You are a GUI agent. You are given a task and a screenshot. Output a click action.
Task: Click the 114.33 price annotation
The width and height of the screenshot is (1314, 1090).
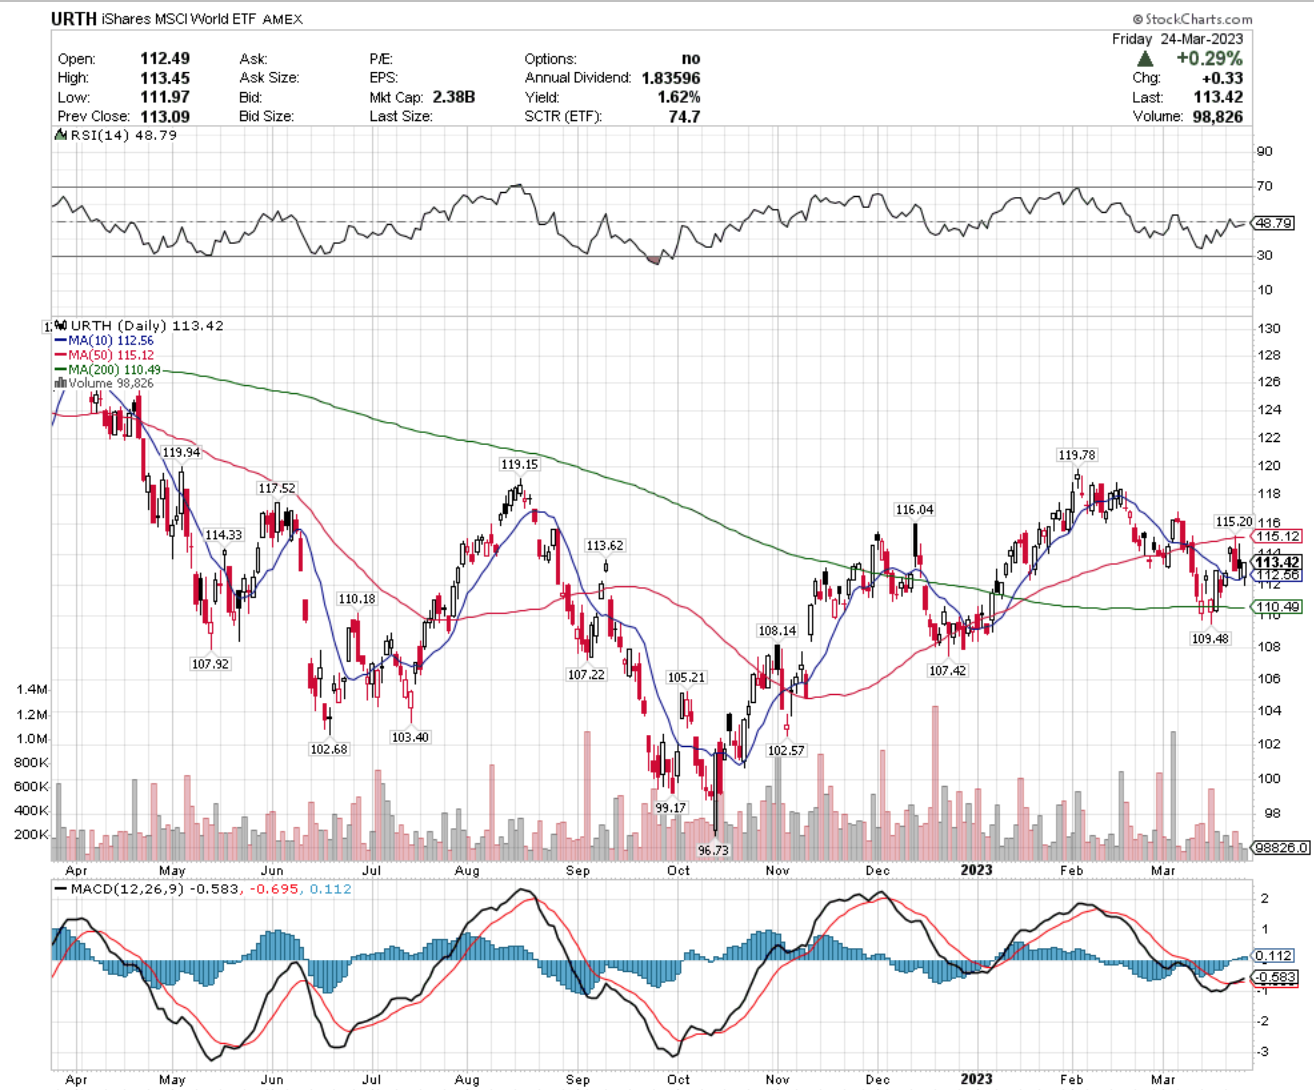(x=223, y=535)
